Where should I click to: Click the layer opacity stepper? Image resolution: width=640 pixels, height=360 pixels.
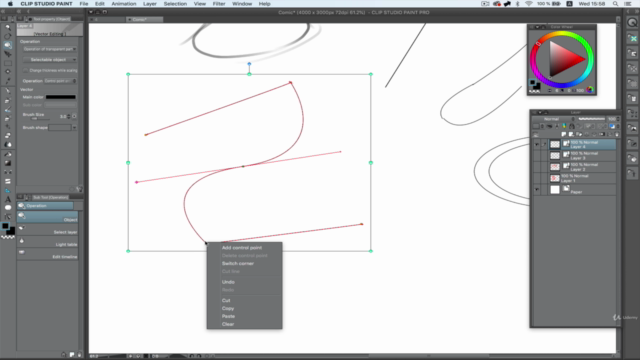click(618, 119)
